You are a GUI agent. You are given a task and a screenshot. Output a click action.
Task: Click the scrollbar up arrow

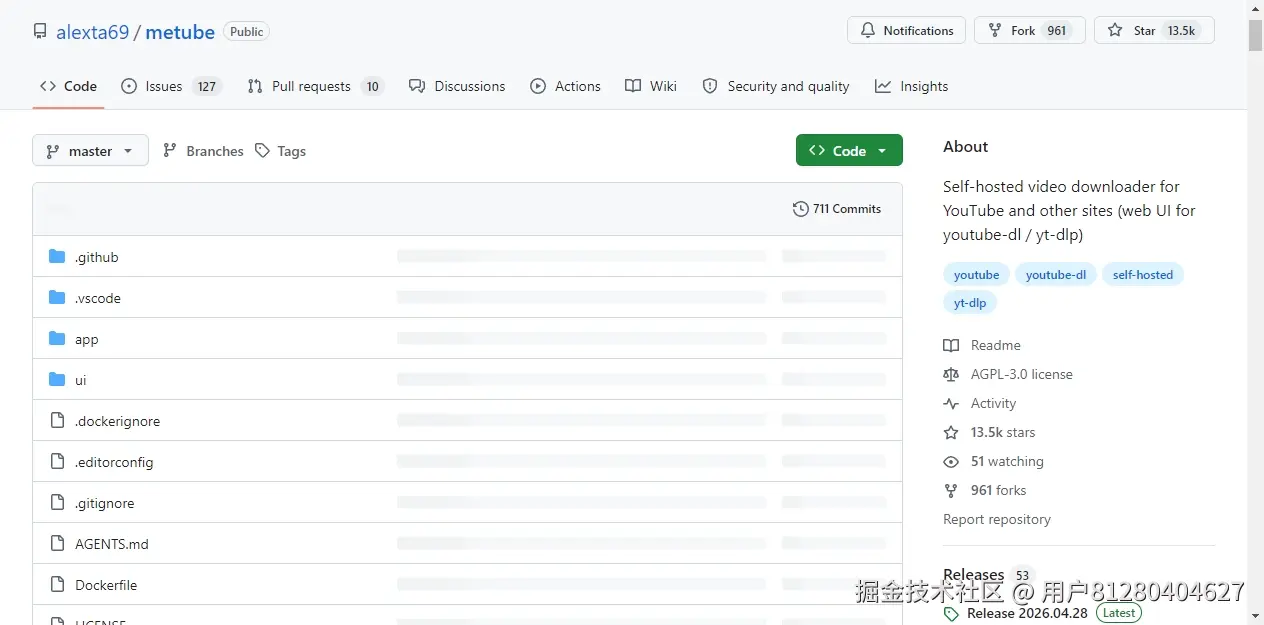point(1256,8)
